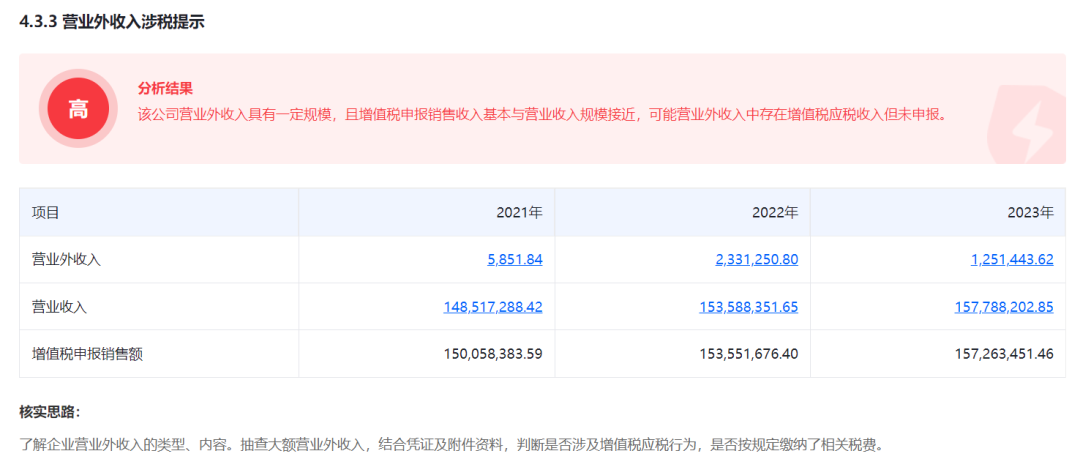Click the verification approach paragraph text
Viewport: 1080px width, 470px height.
[451, 445]
